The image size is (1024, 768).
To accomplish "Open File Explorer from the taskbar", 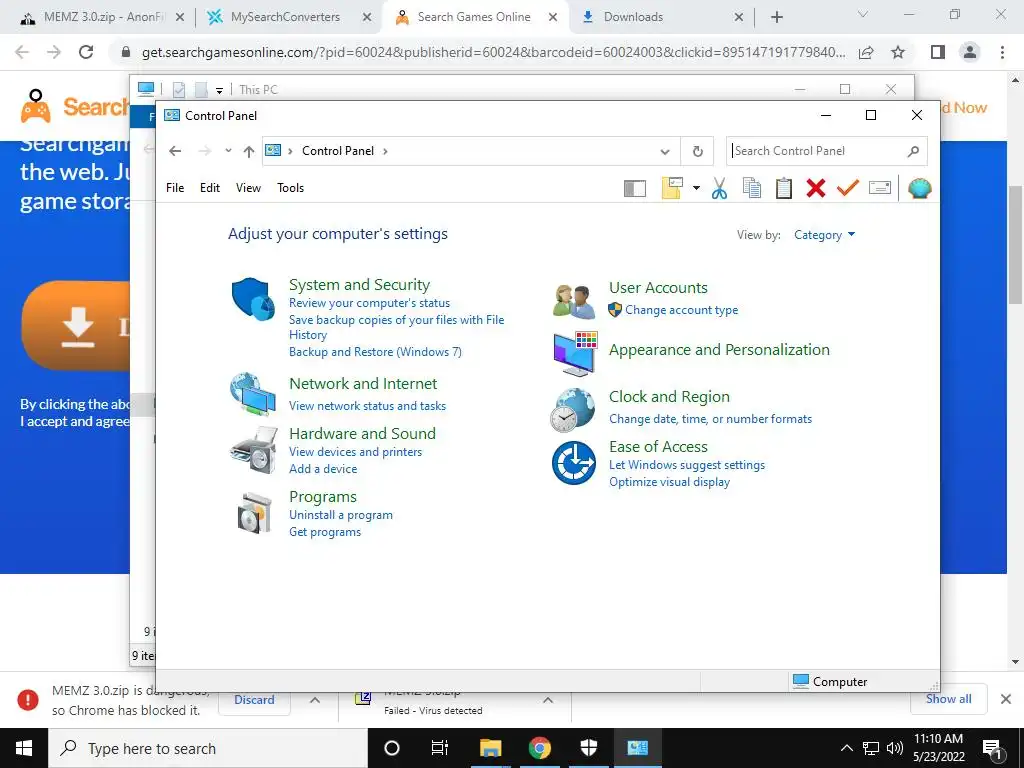I will [x=490, y=748].
